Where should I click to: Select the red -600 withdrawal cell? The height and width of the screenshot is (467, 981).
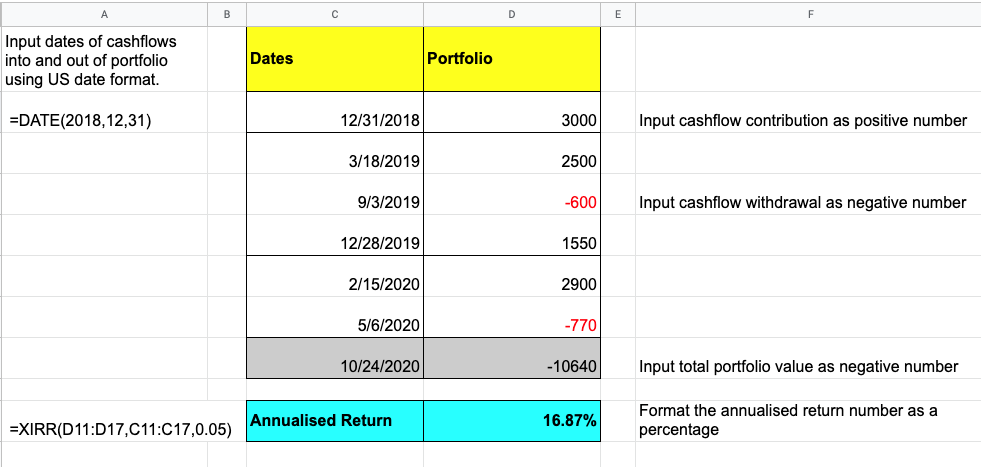point(512,203)
